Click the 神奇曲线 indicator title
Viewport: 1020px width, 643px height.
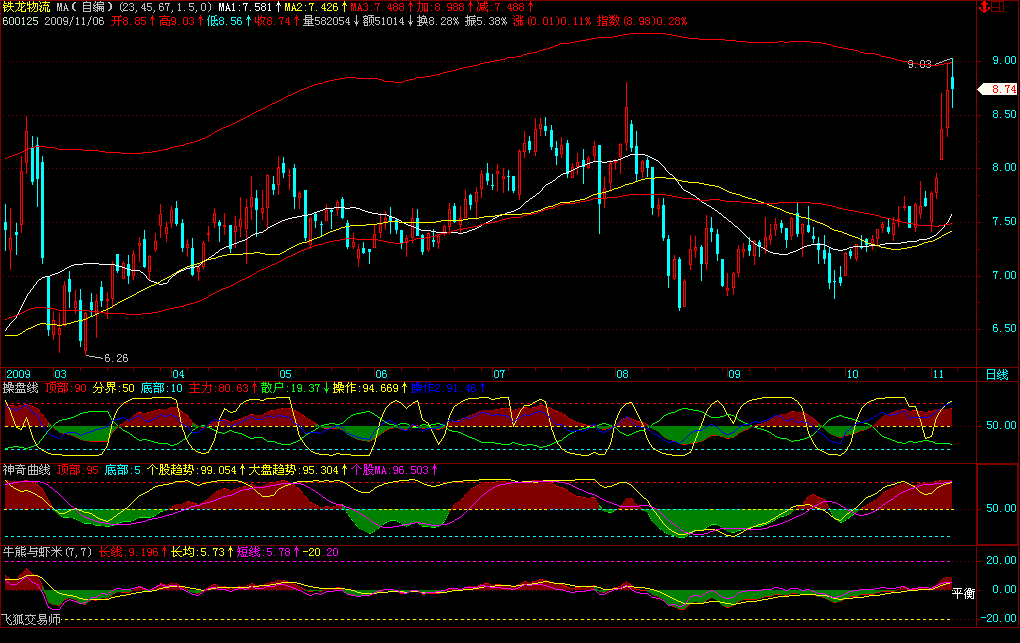[x=26, y=469]
